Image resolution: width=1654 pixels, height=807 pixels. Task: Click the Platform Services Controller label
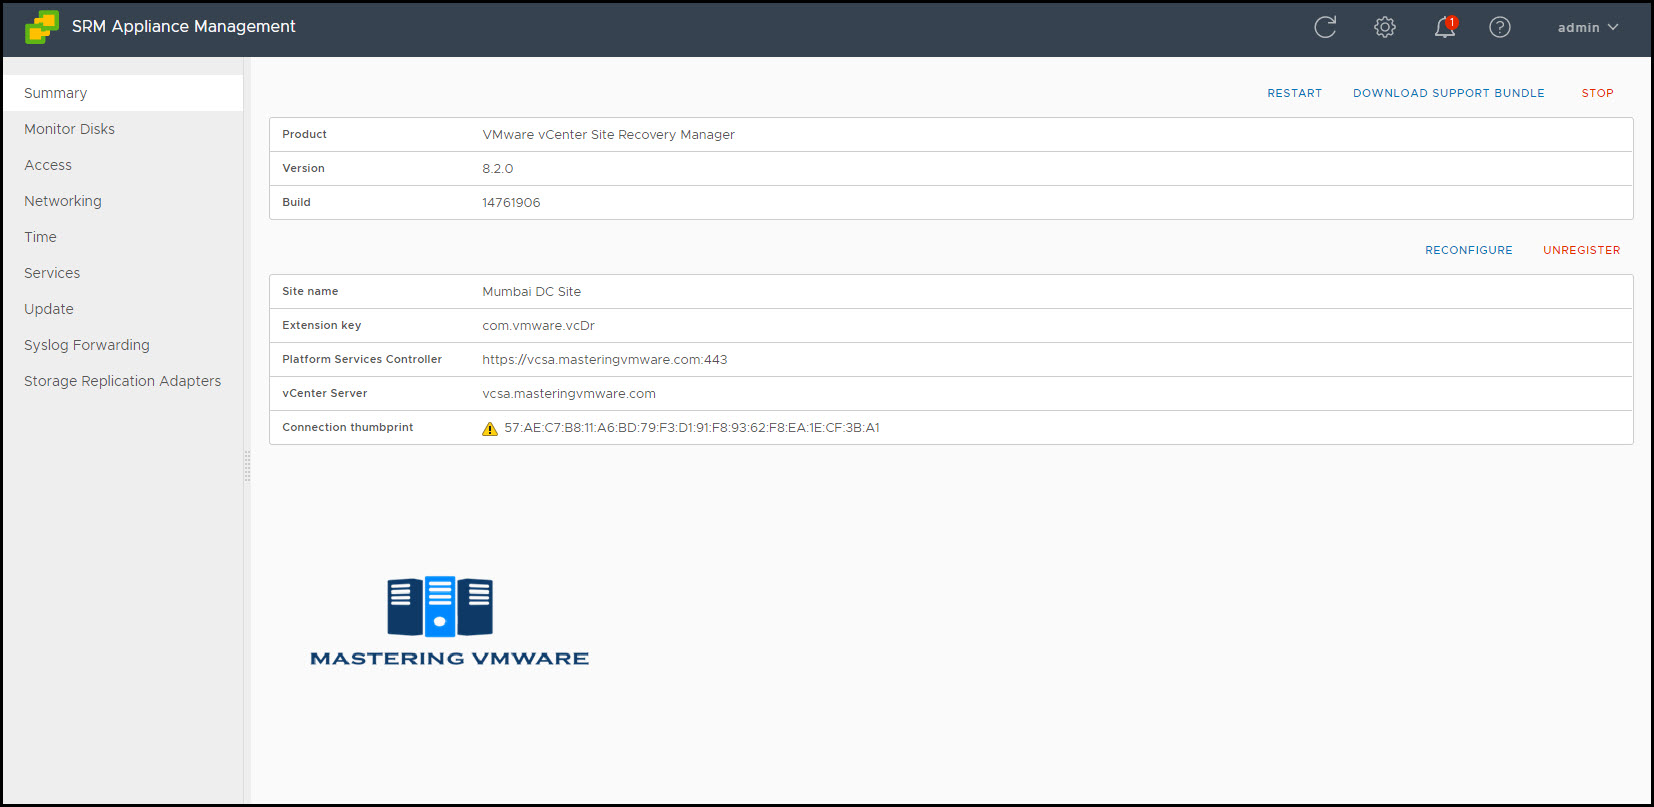click(x=362, y=359)
